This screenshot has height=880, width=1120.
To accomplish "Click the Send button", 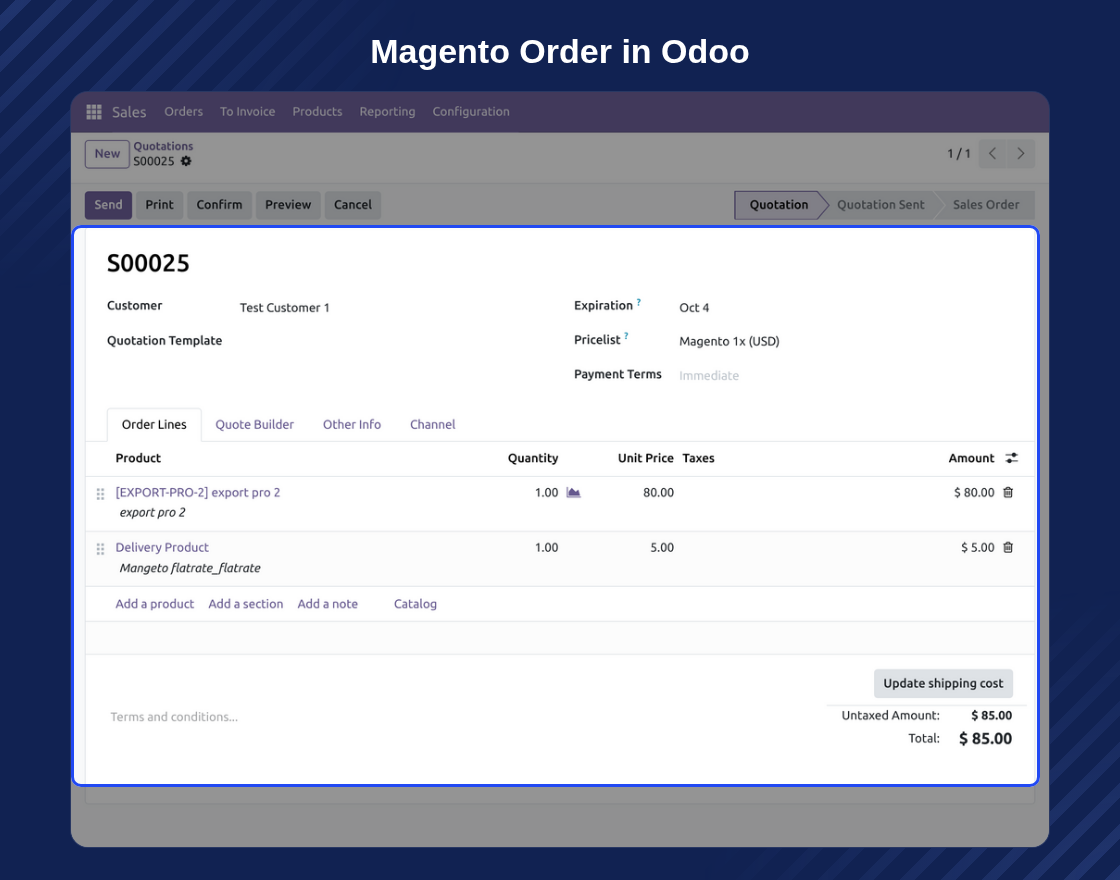I will 109,205.
